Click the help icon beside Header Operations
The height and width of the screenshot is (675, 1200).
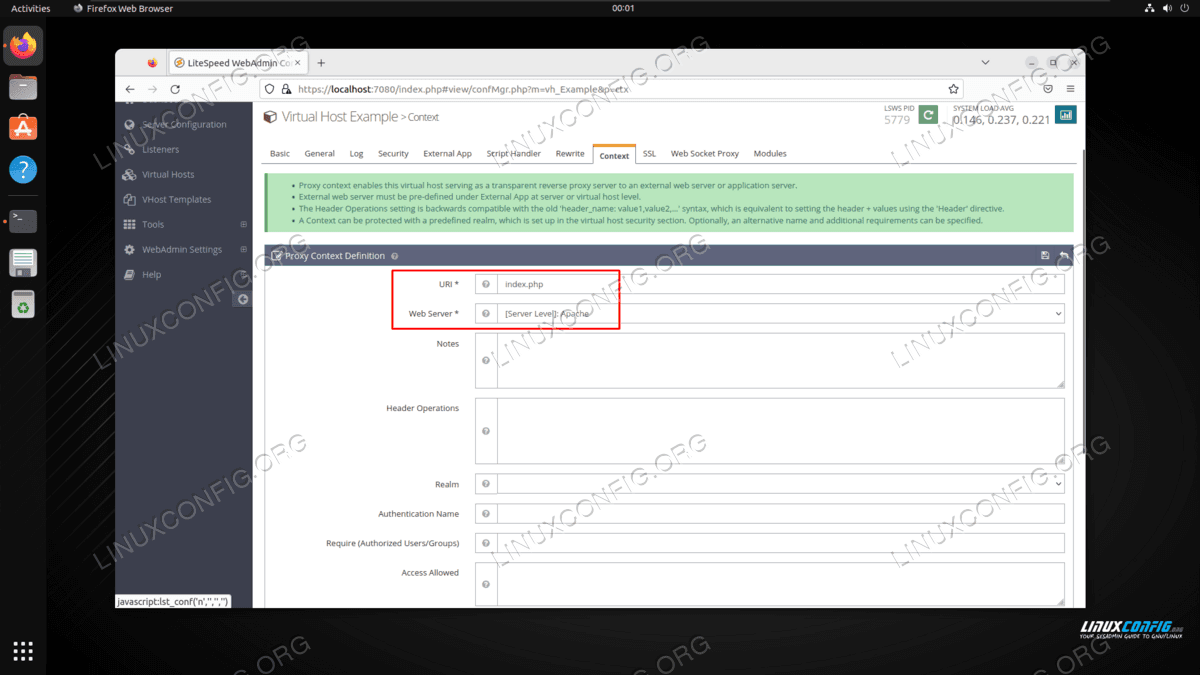coord(486,431)
